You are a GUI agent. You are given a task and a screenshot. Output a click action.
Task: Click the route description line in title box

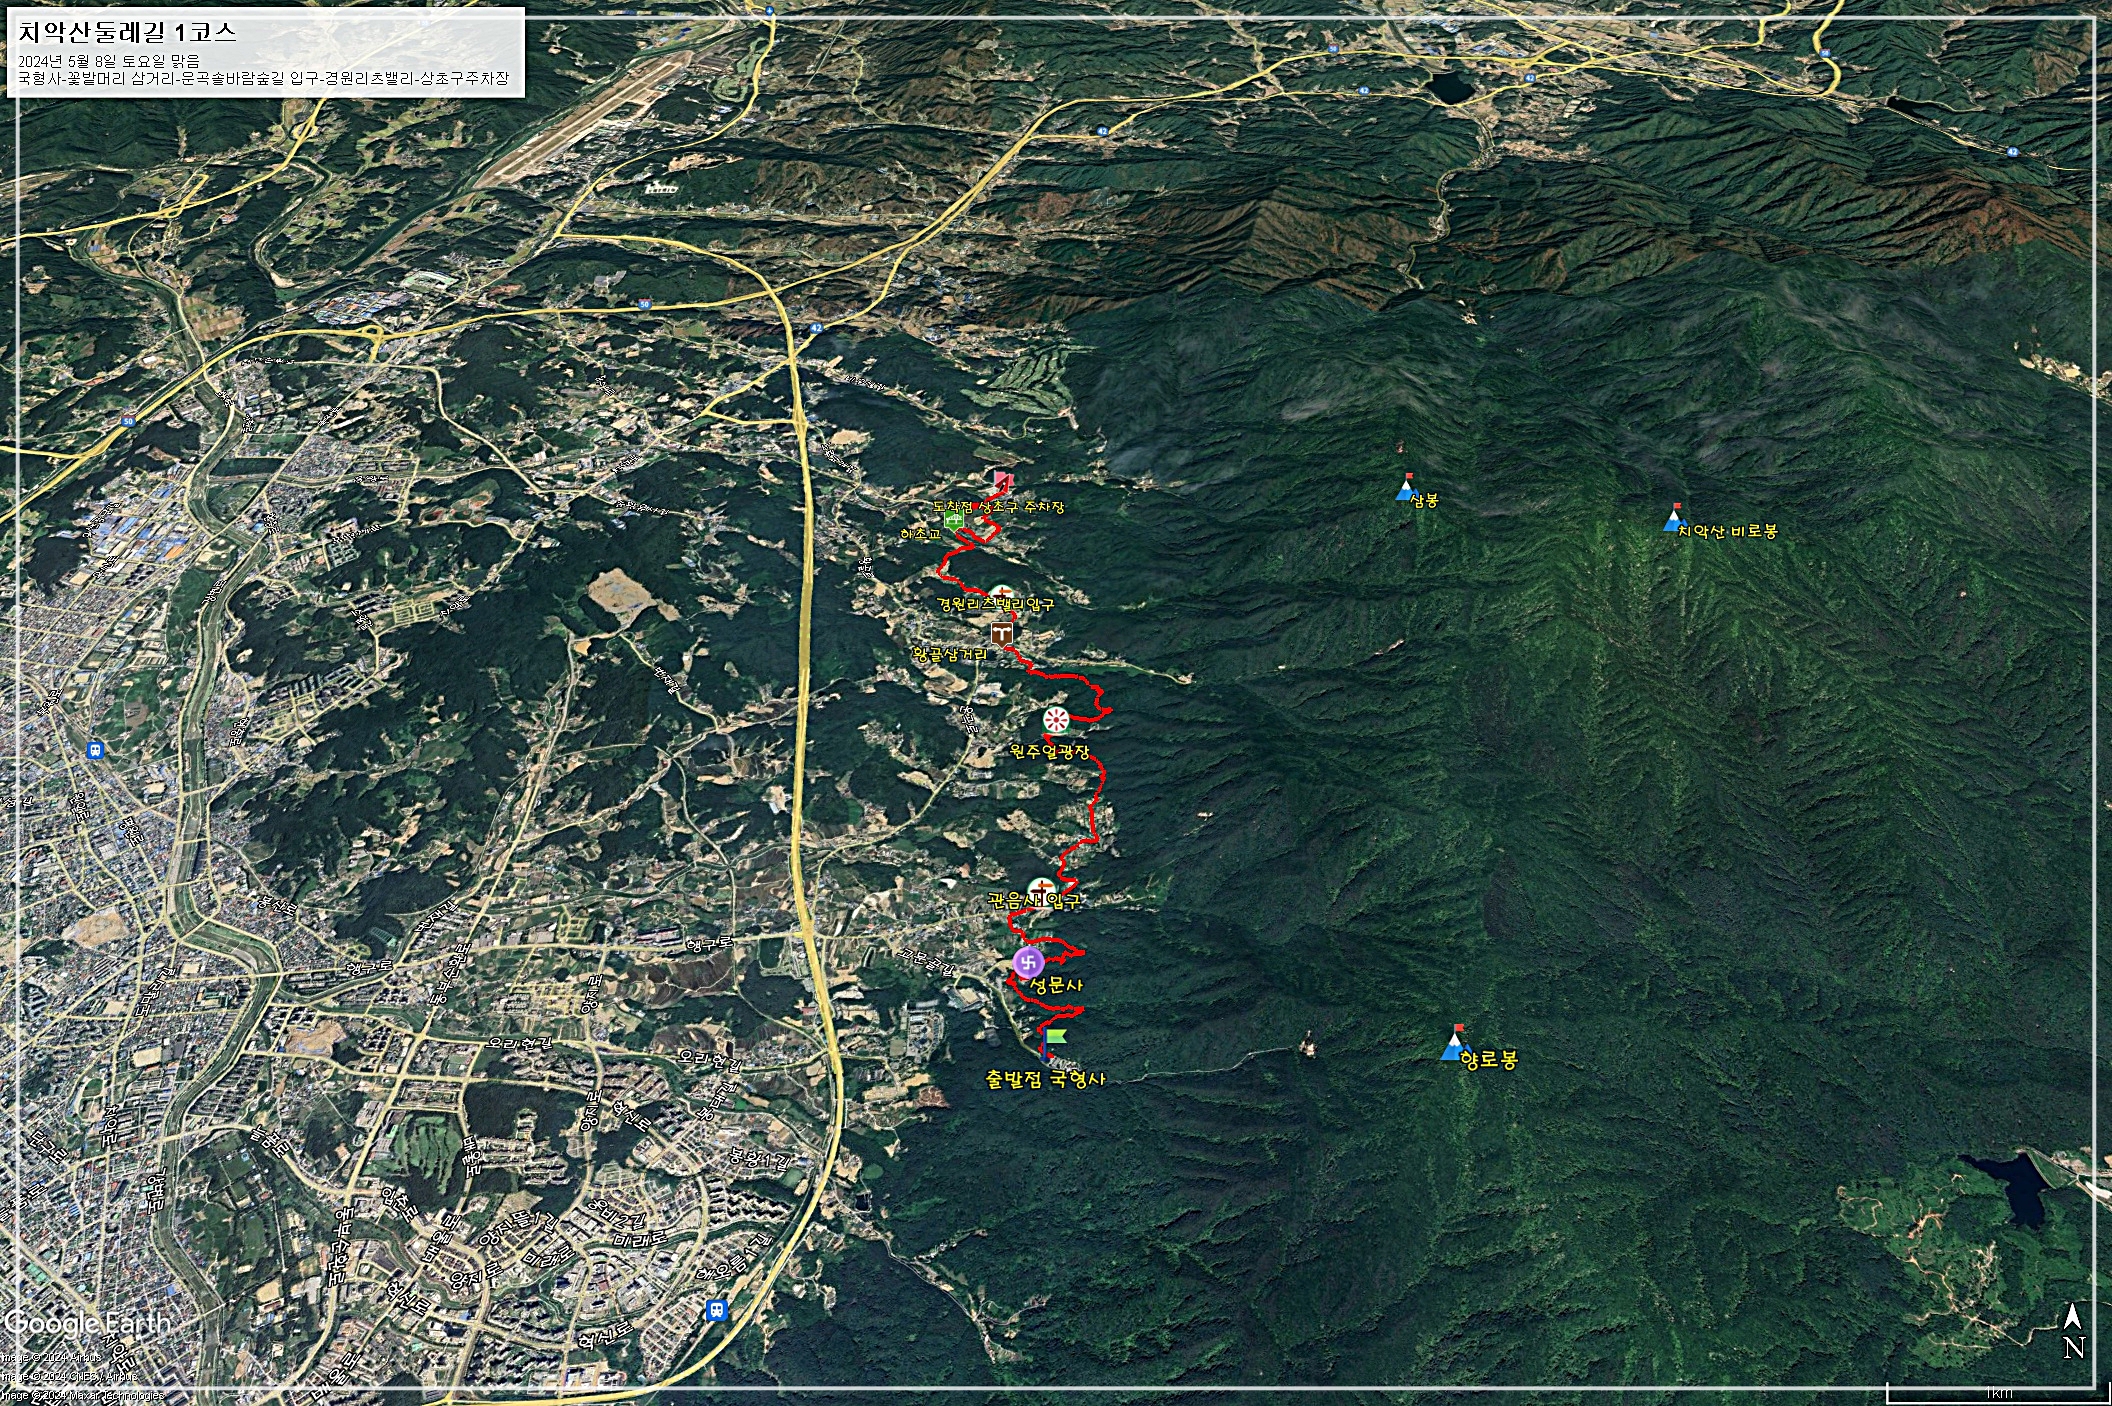point(264,77)
